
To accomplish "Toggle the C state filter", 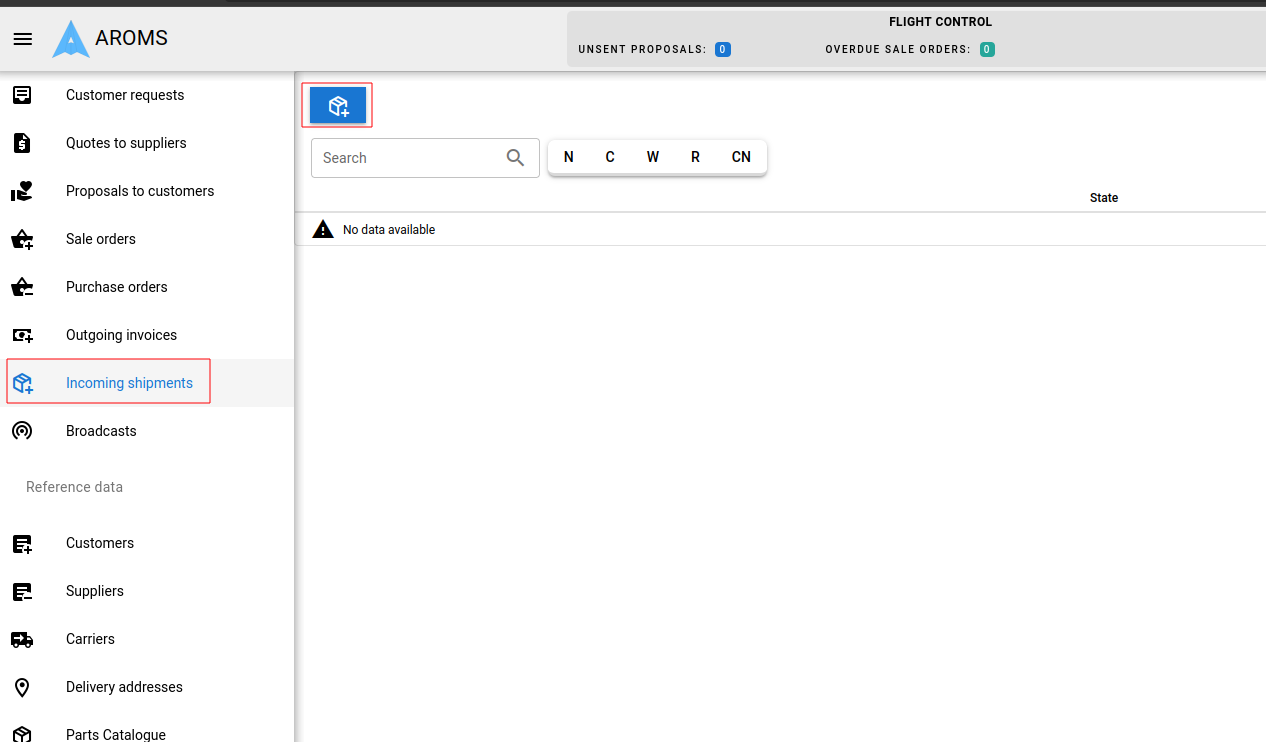I will coord(610,157).
